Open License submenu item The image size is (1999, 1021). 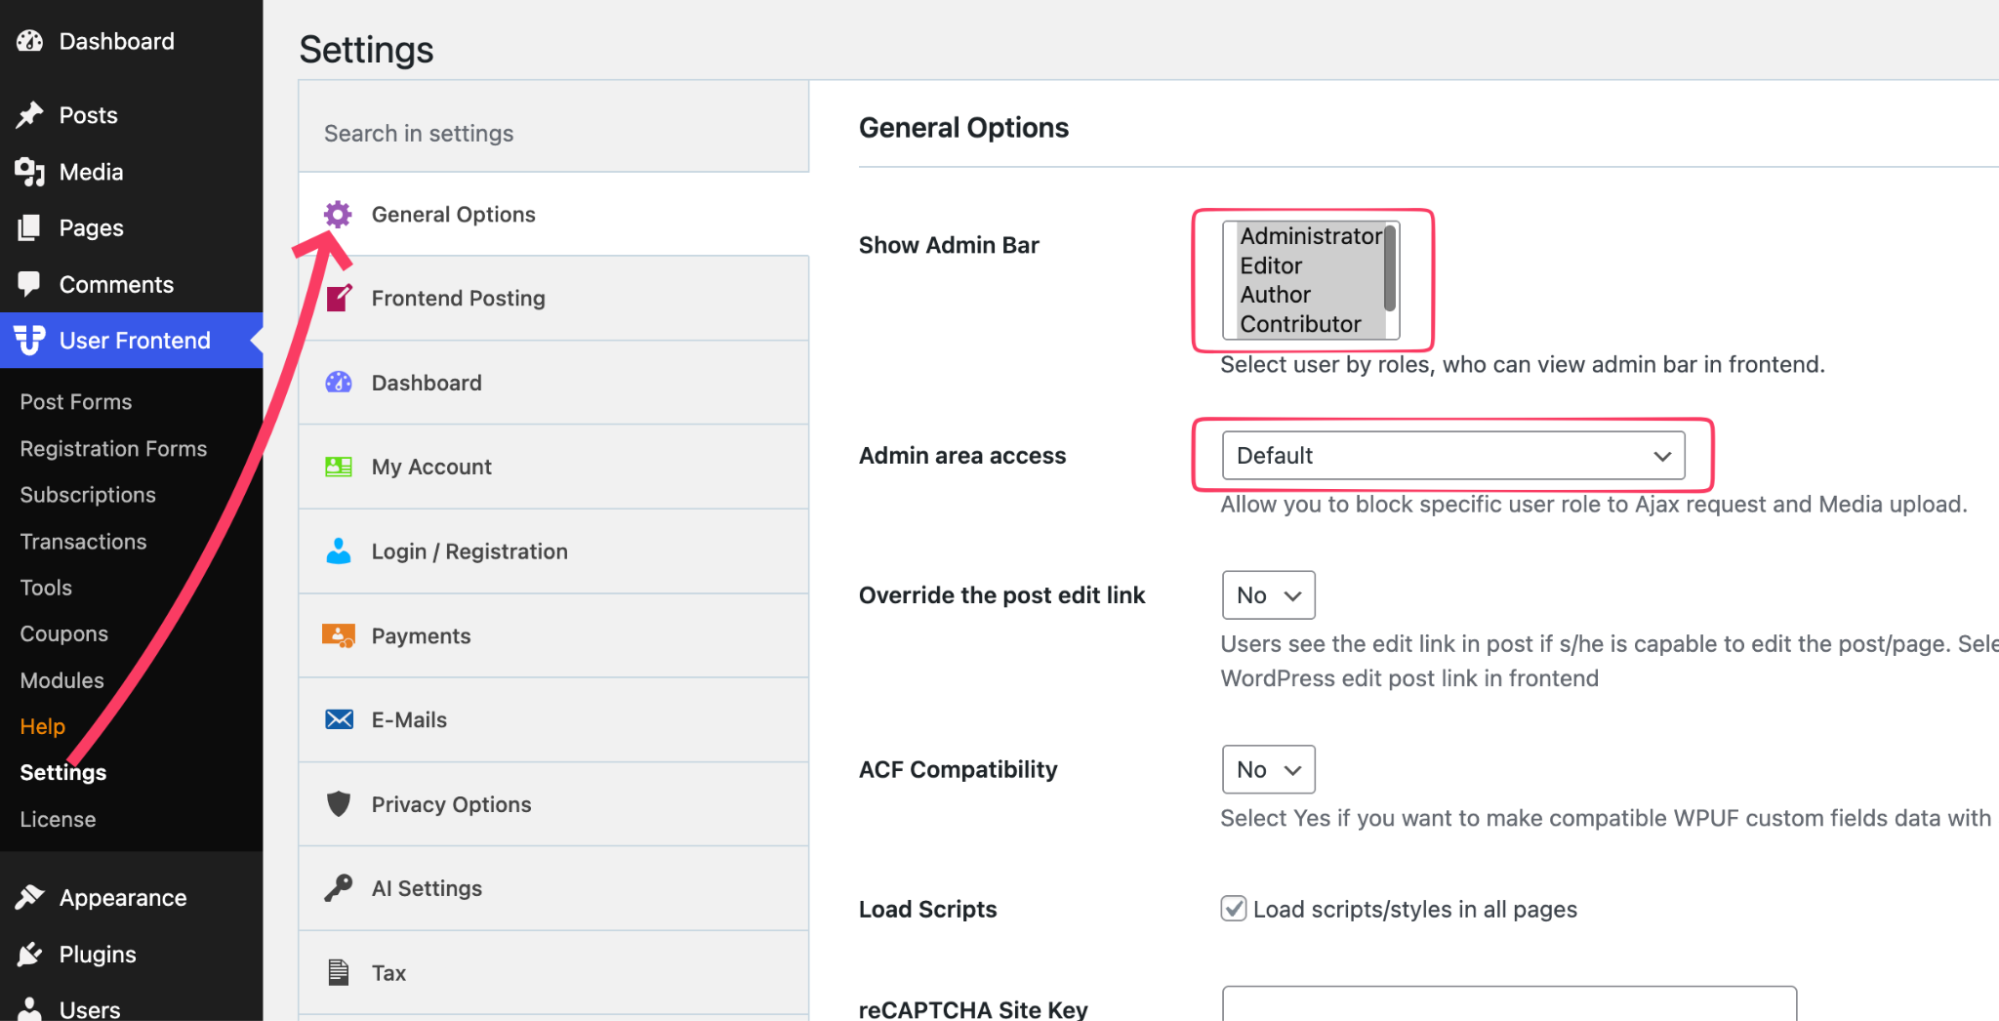(58, 819)
